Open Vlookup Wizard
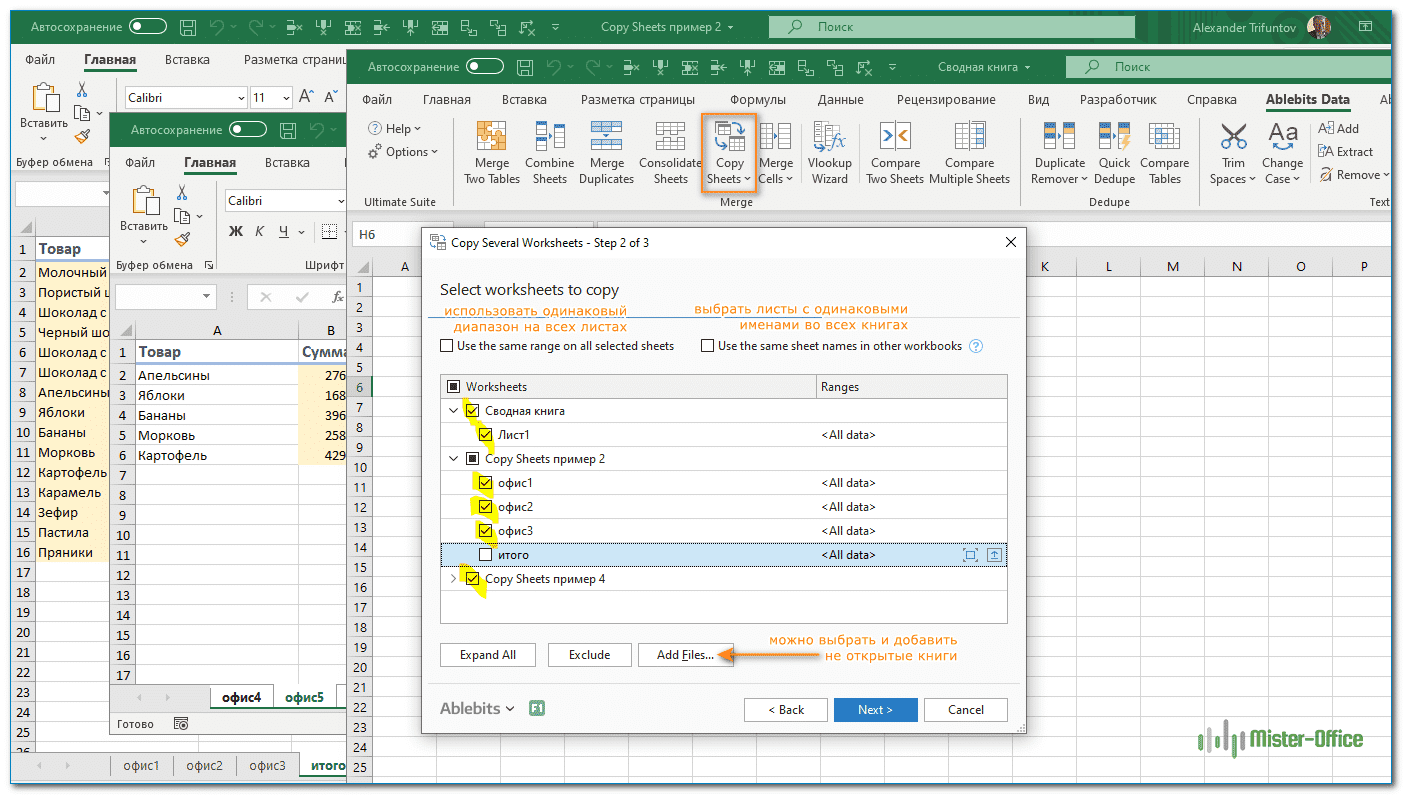1403x795 pixels. pyautogui.click(x=830, y=153)
